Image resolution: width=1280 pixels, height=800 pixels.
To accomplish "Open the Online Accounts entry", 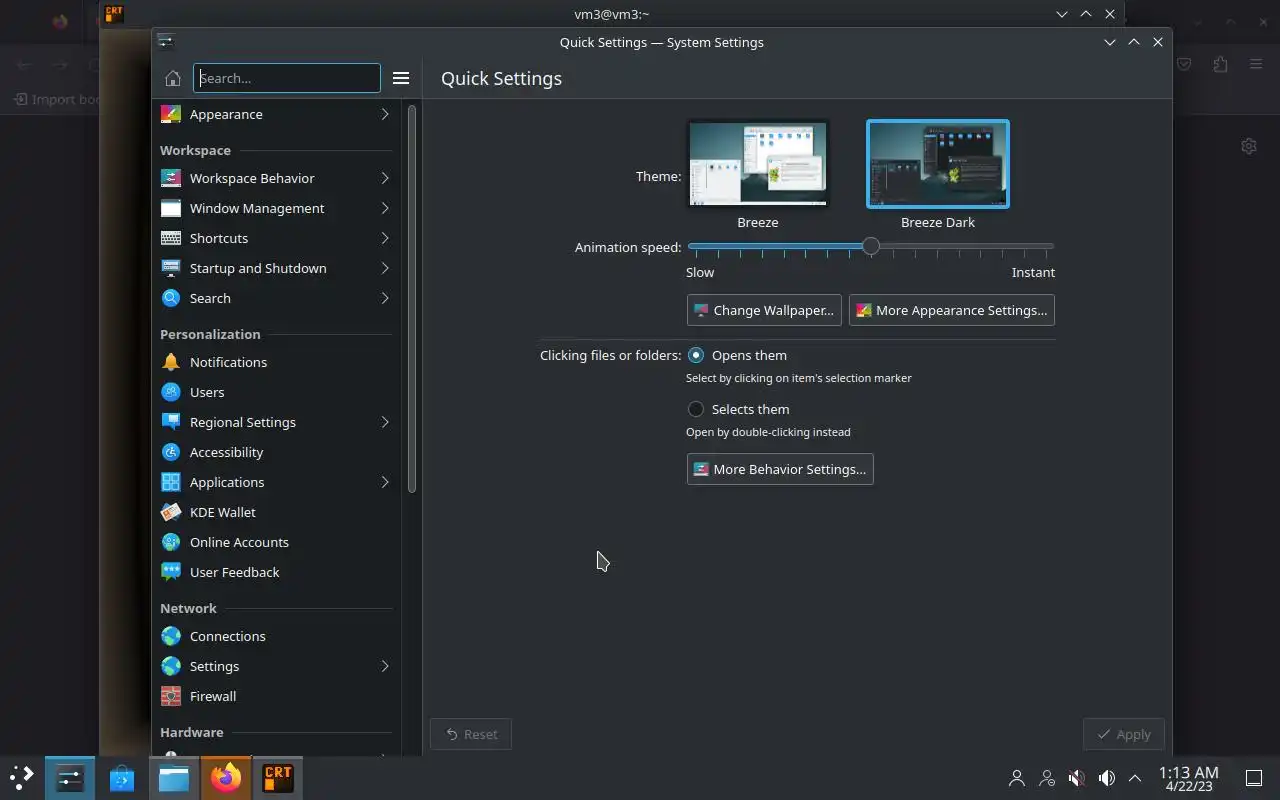I will pyautogui.click(x=277, y=542).
